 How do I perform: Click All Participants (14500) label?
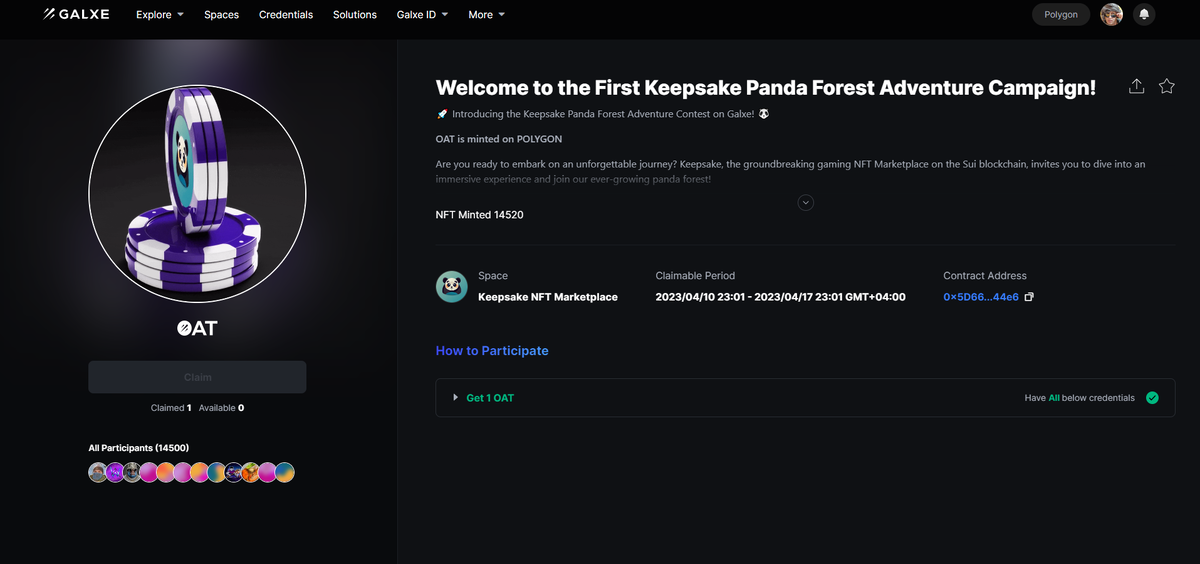pos(139,448)
